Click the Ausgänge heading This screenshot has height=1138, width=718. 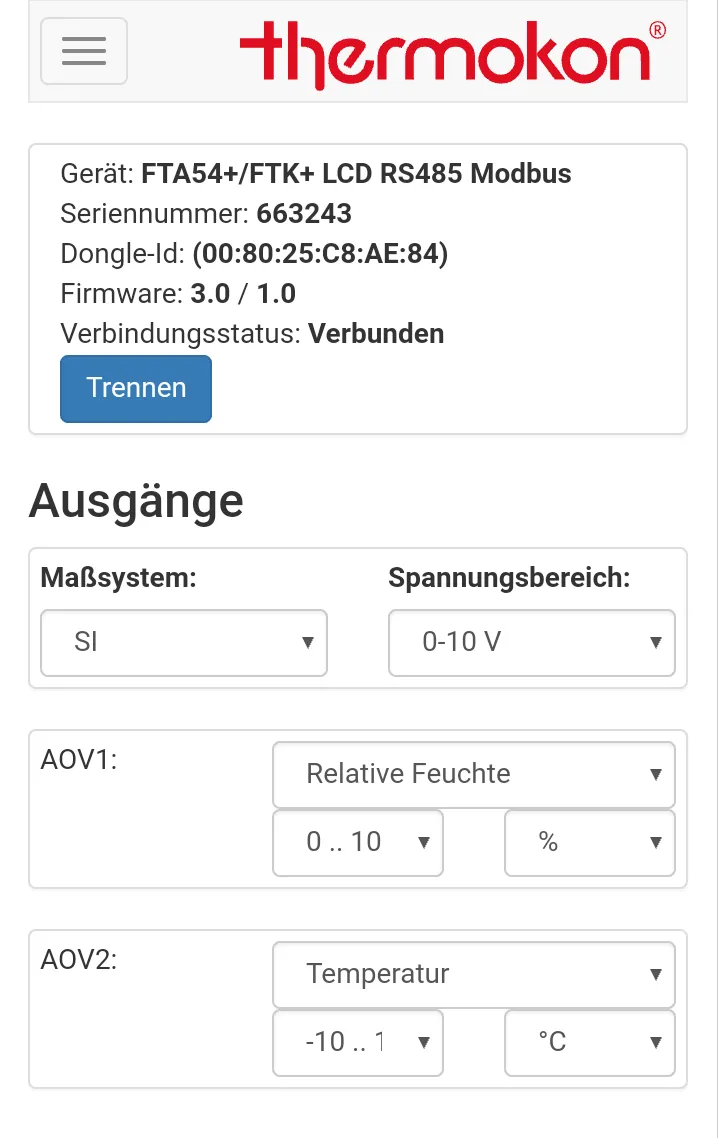pyautogui.click(x=136, y=502)
